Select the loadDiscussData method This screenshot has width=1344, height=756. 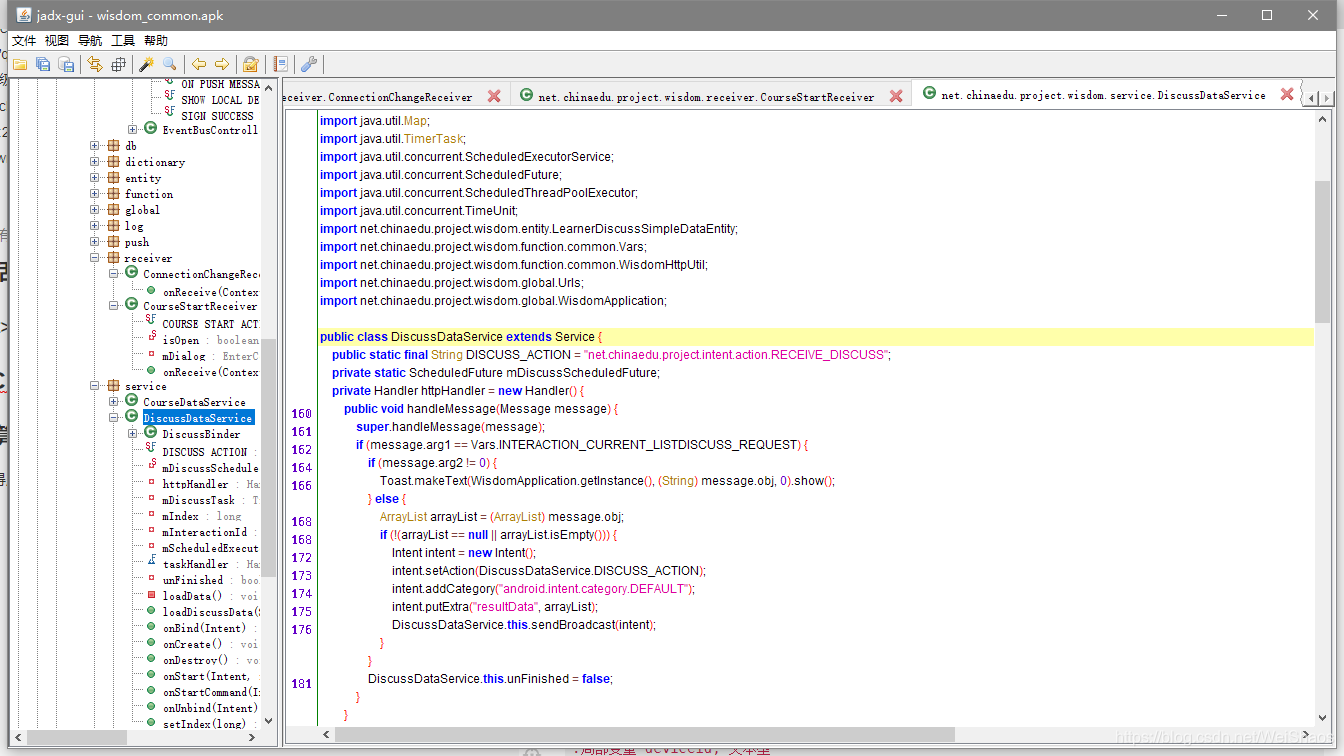pos(210,612)
